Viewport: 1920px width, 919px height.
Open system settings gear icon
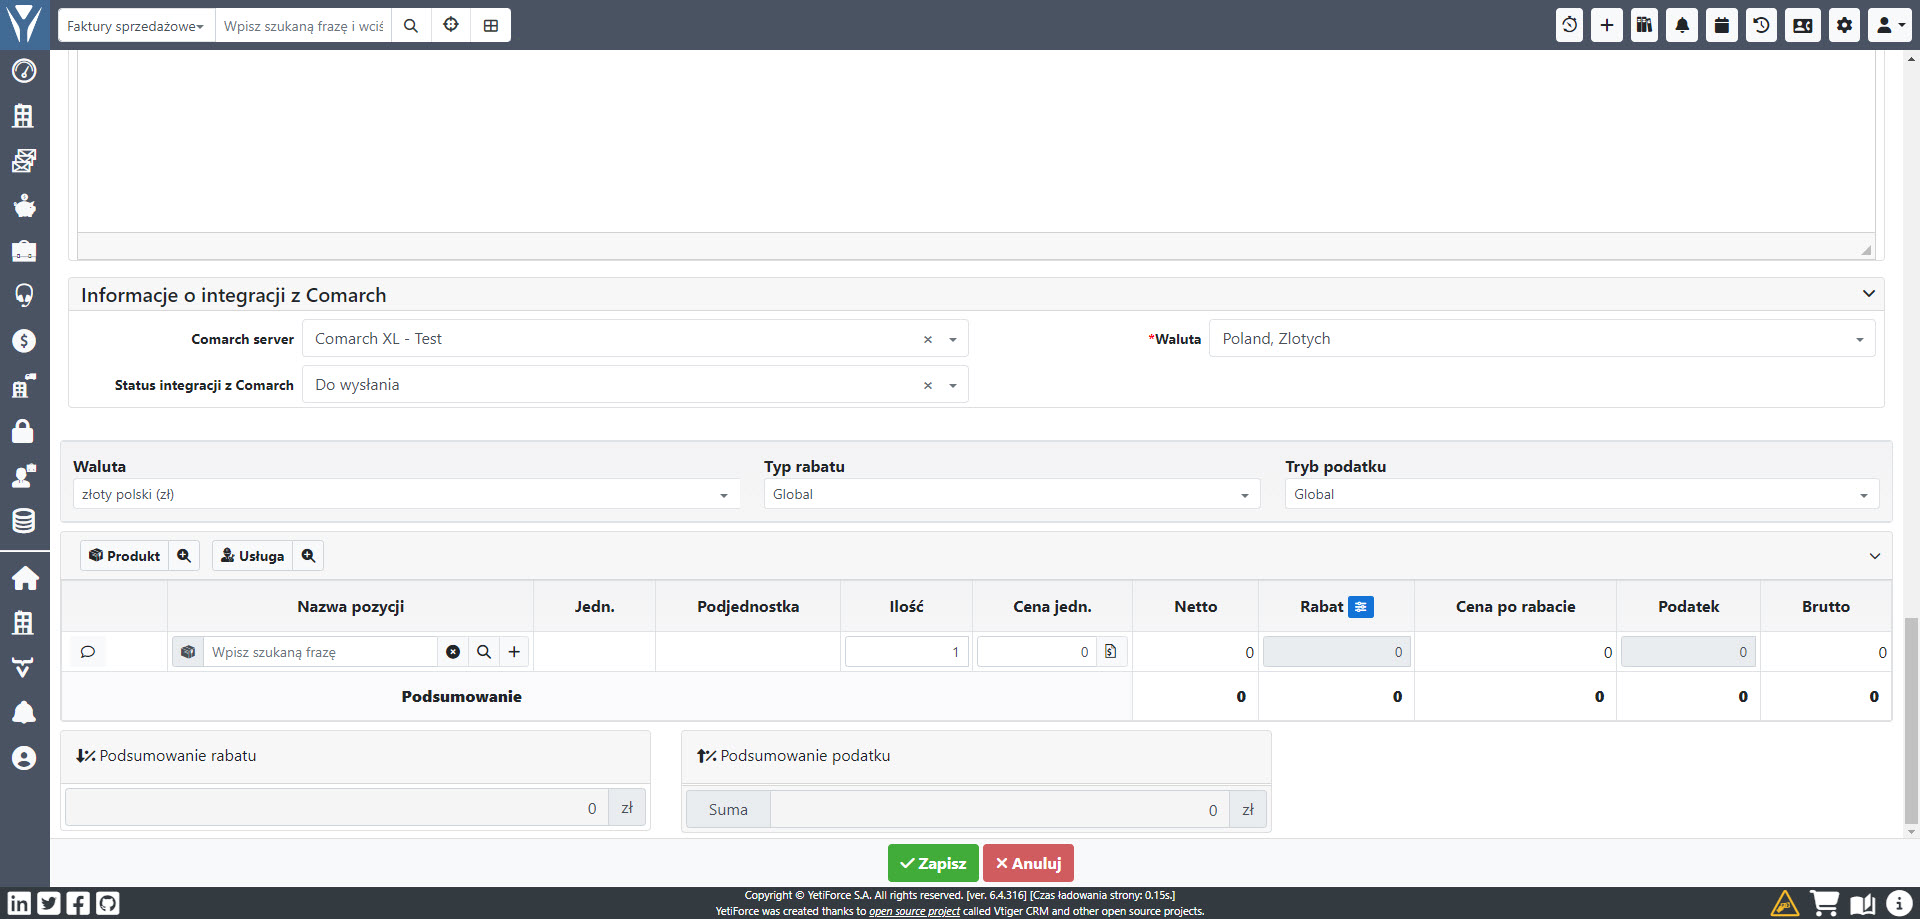(x=1845, y=25)
